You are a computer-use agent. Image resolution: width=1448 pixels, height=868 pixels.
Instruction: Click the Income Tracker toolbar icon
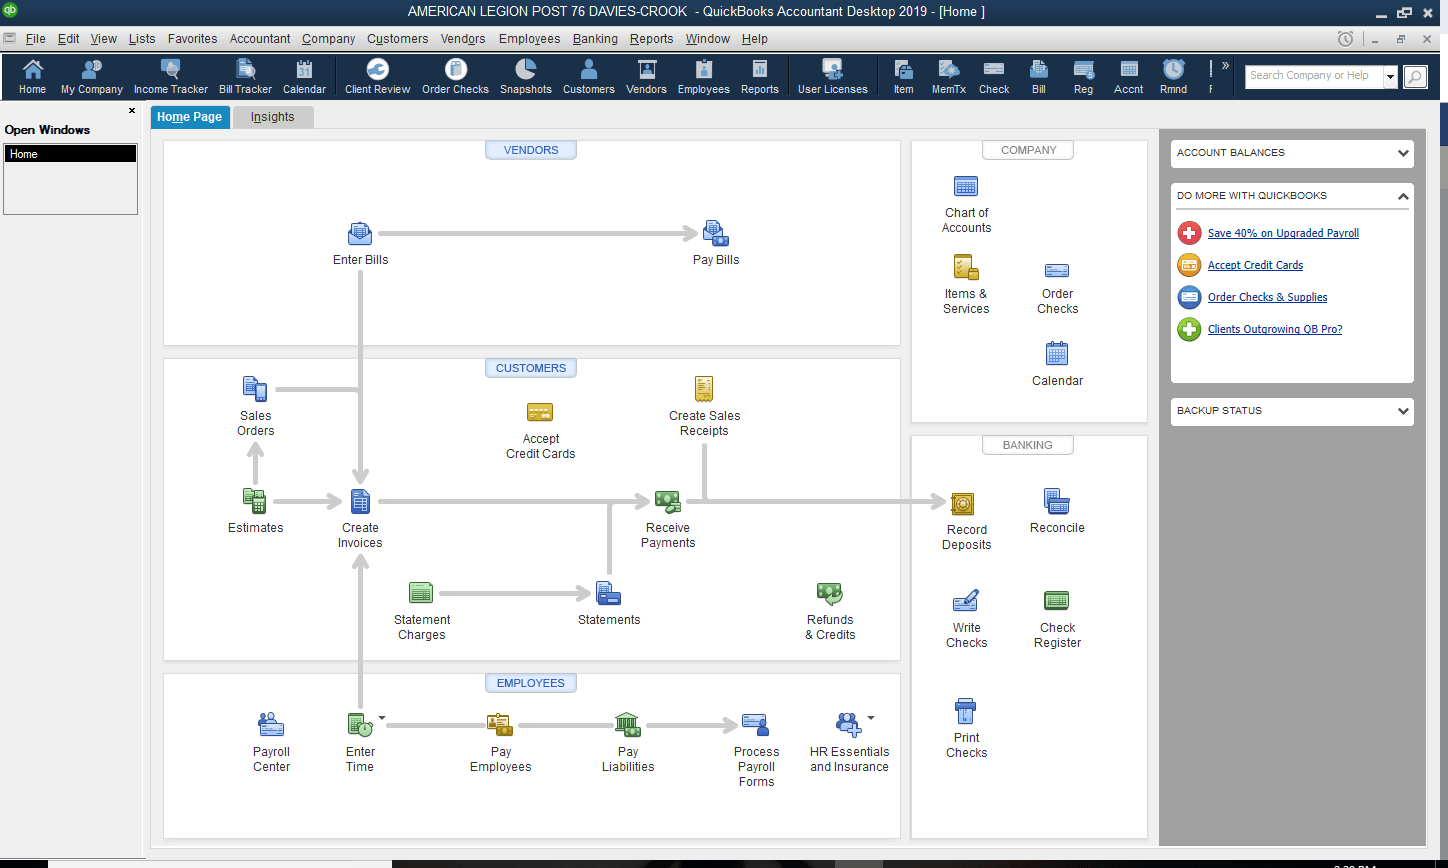pos(171,76)
